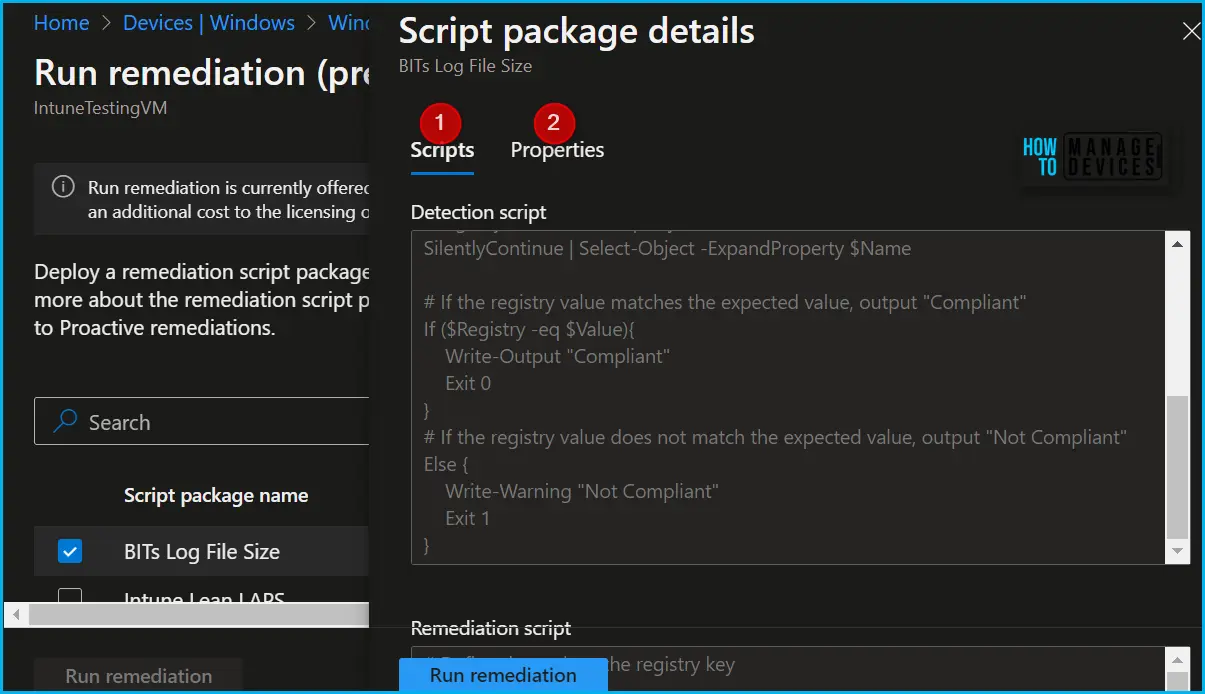Click the line Write-Output "Compliant"
The height and width of the screenshot is (694, 1205).
pyautogui.click(x=557, y=356)
